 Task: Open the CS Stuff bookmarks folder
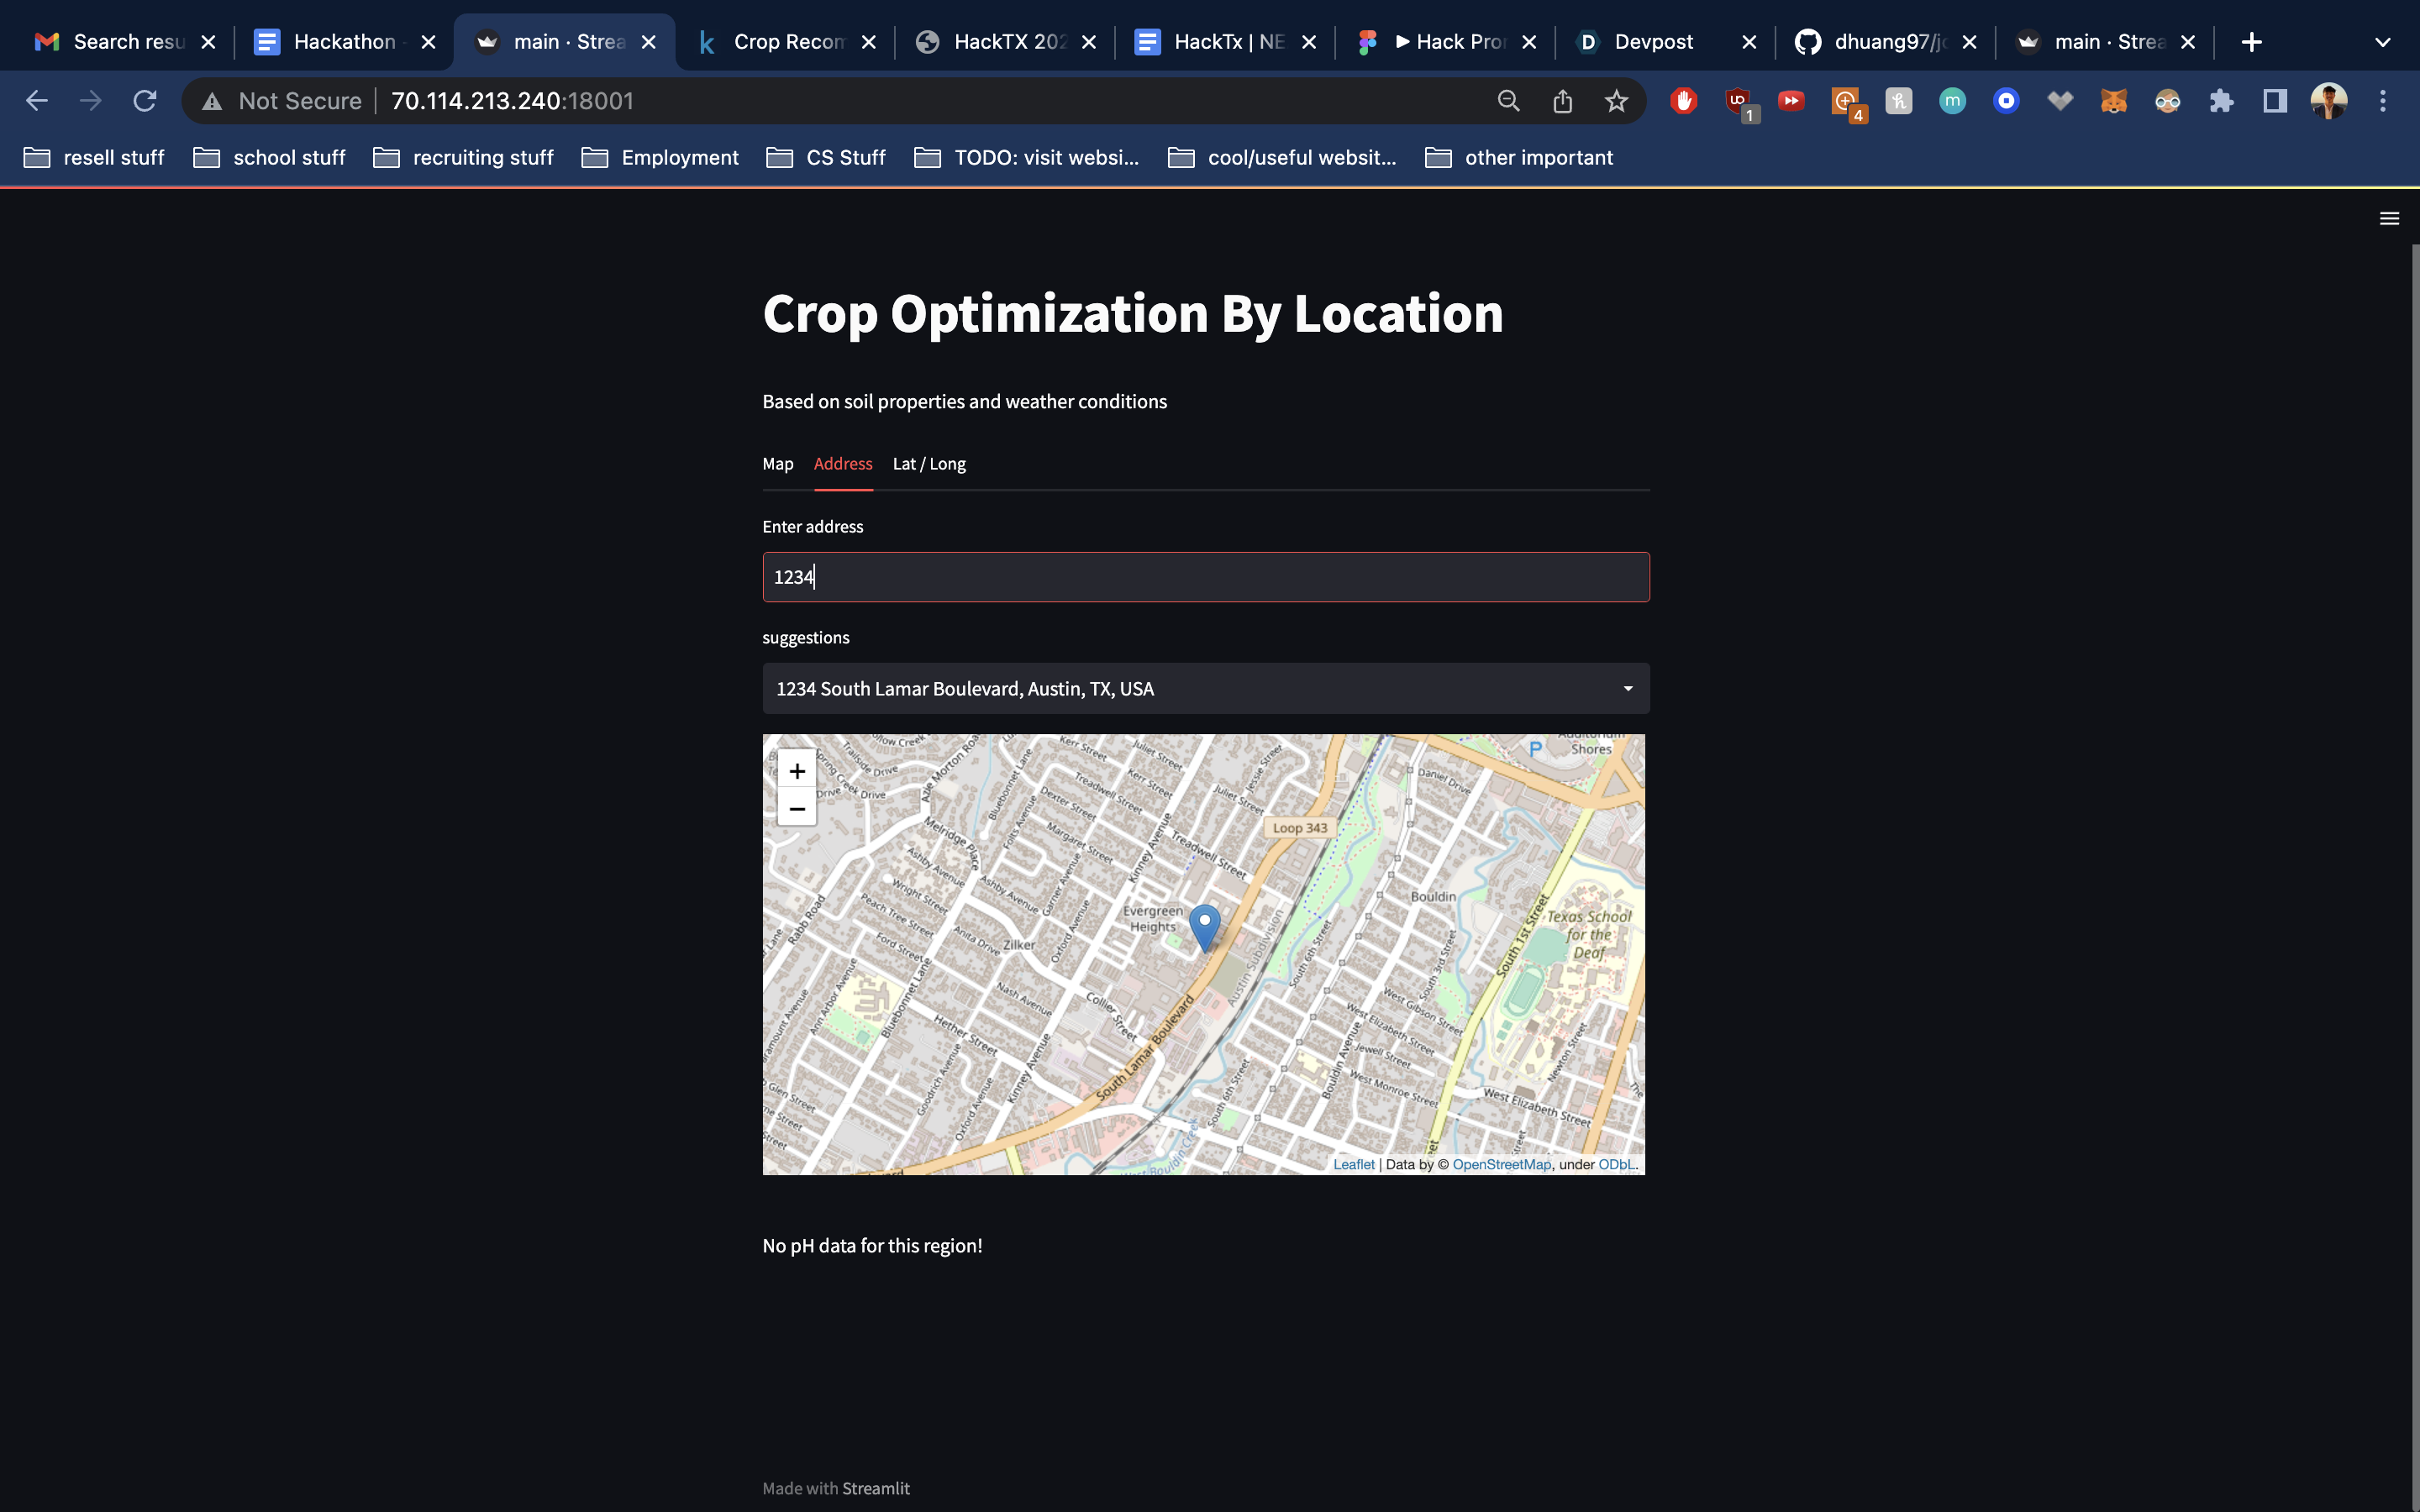coord(826,158)
